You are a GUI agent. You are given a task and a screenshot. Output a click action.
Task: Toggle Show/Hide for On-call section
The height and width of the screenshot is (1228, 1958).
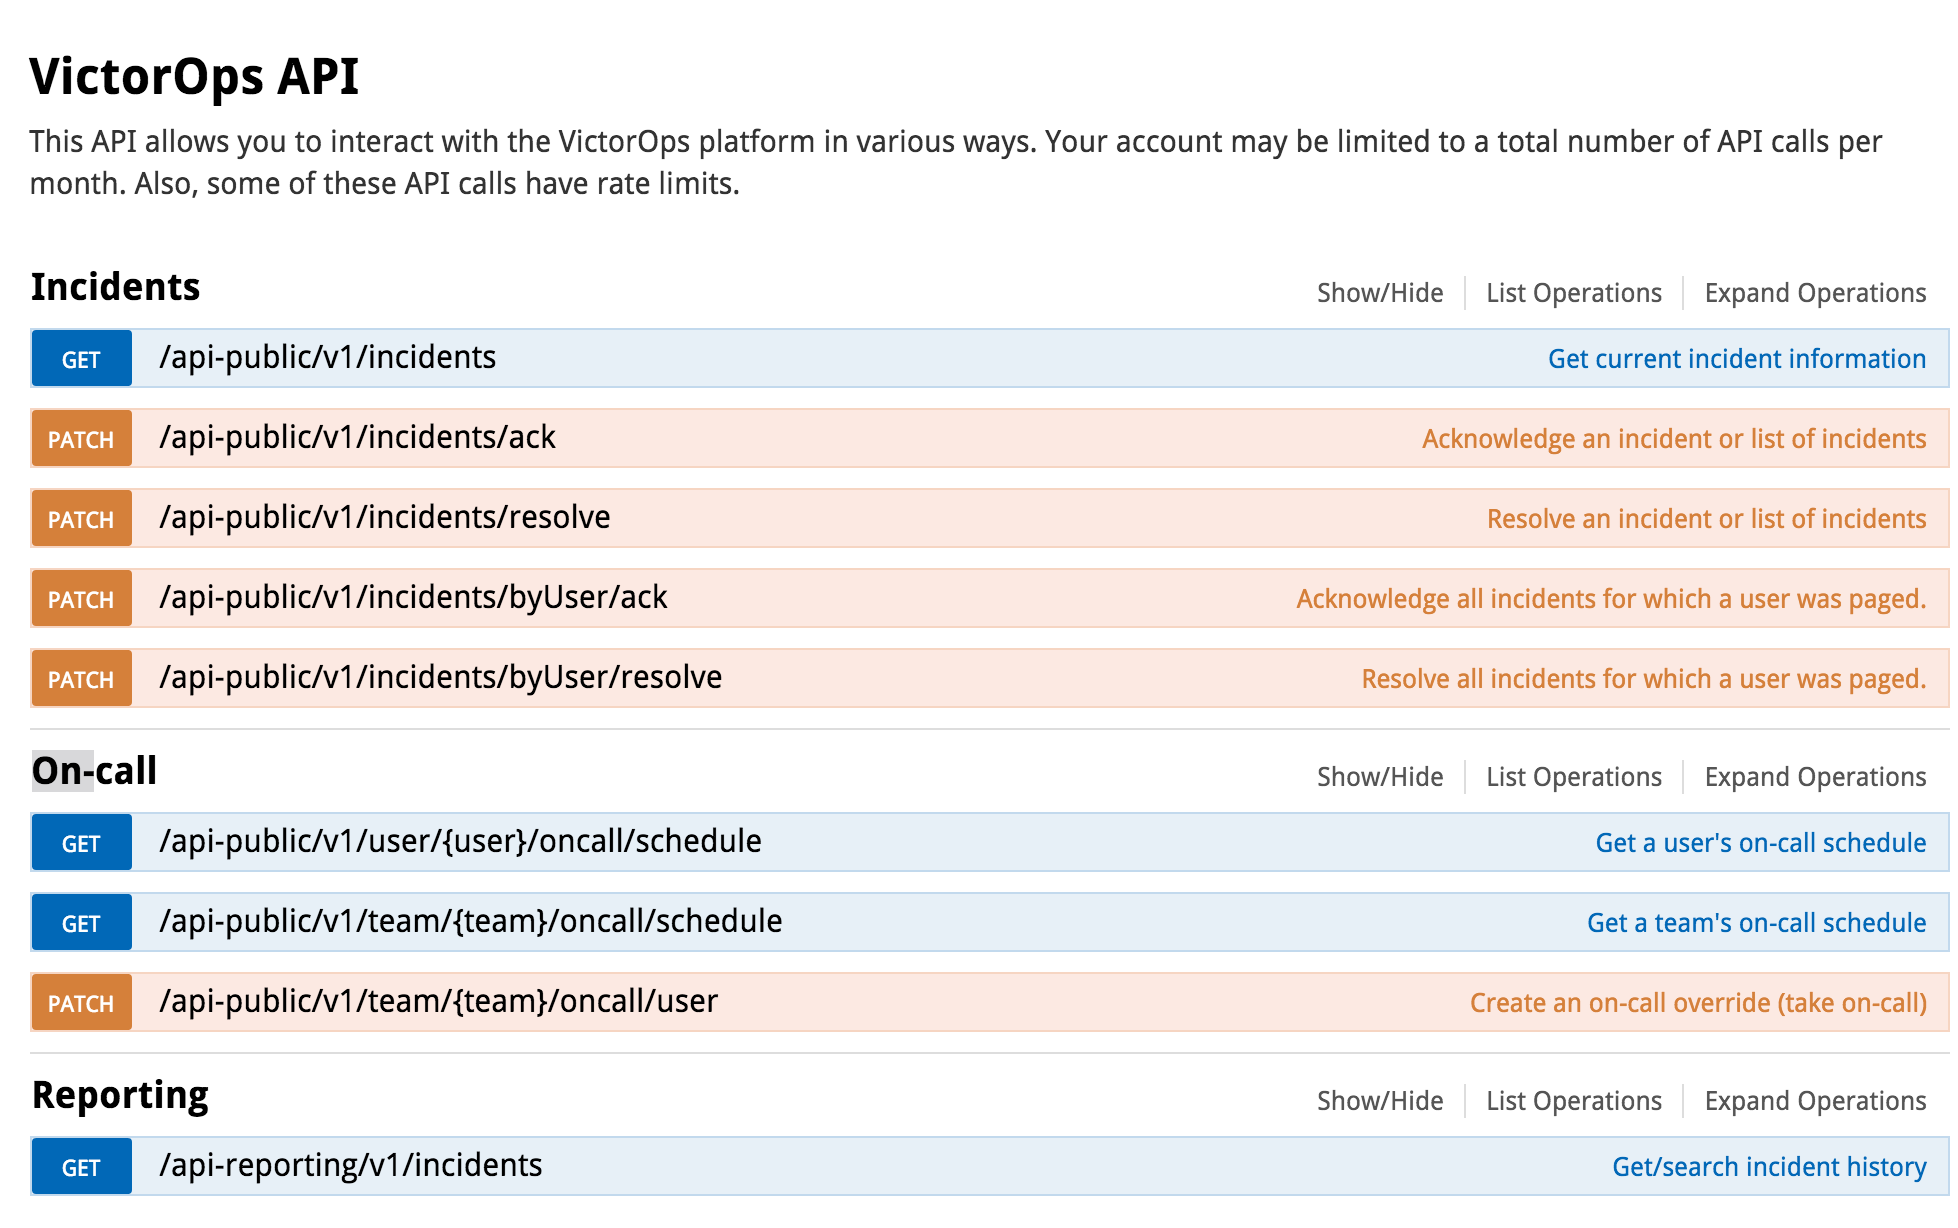pyautogui.click(x=1380, y=777)
